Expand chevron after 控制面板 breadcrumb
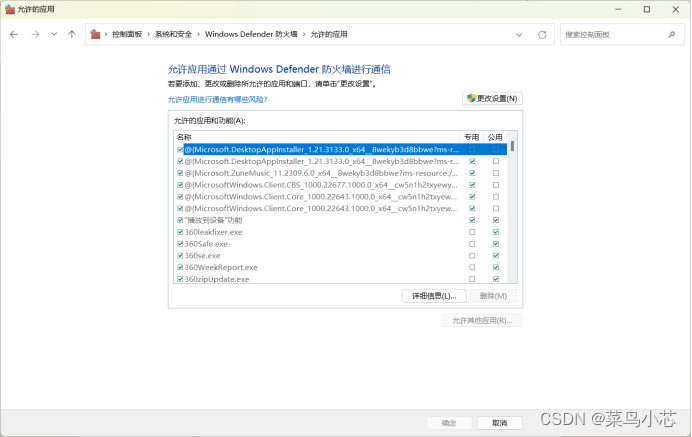This screenshot has width=692, height=437. (x=148, y=34)
